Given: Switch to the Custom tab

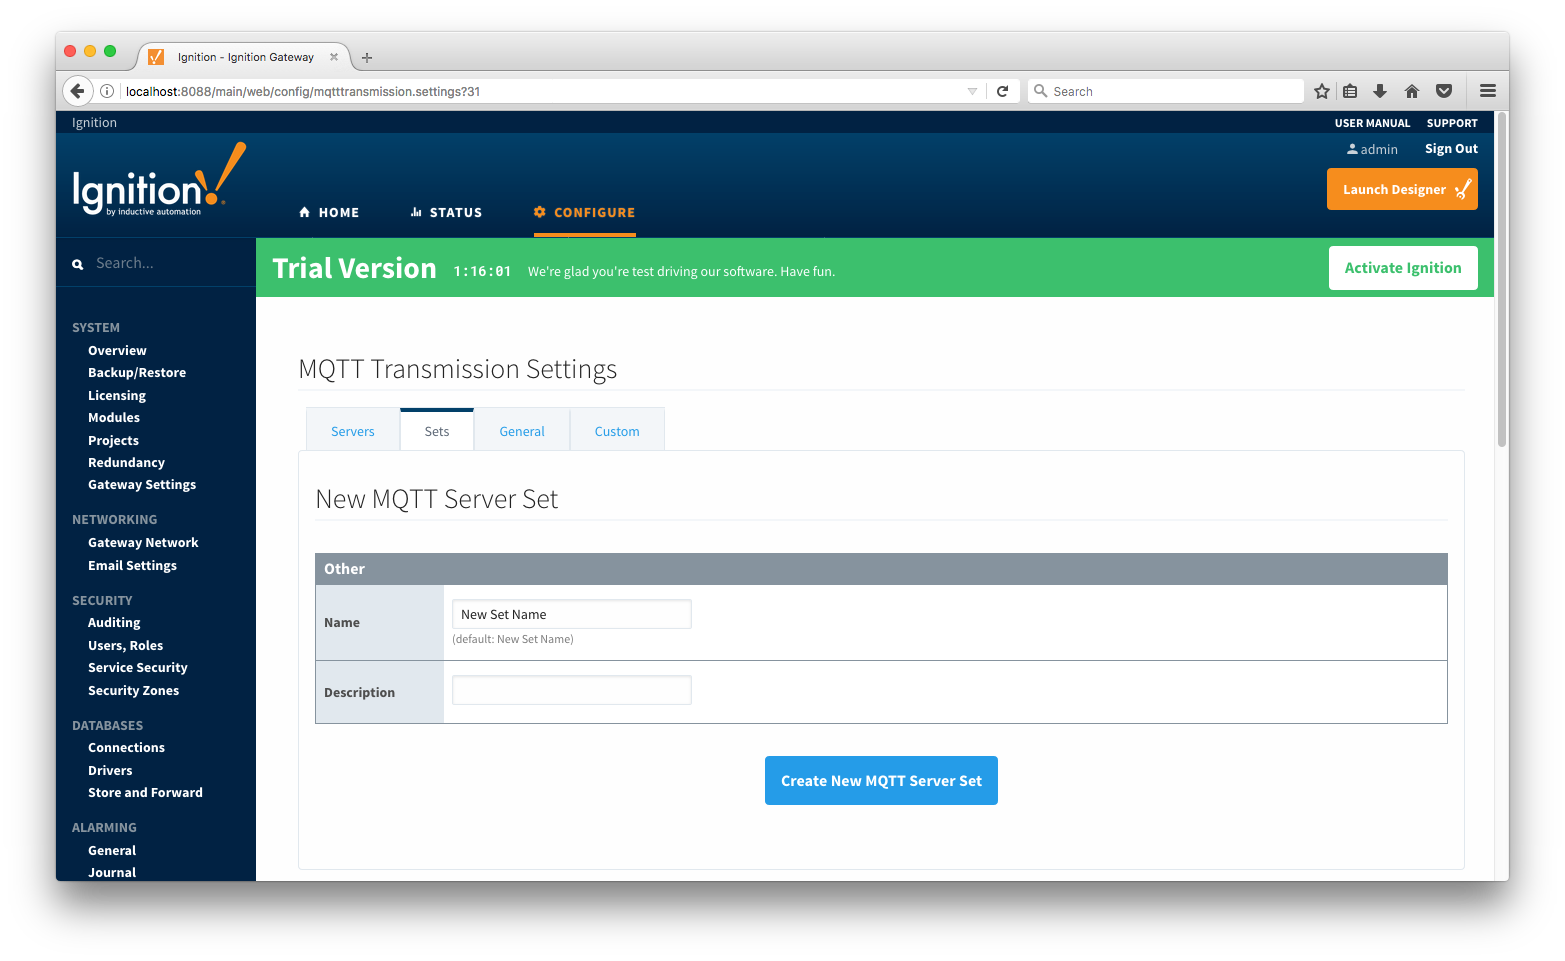Looking at the screenshot, I should pyautogui.click(x=617, y=431).
